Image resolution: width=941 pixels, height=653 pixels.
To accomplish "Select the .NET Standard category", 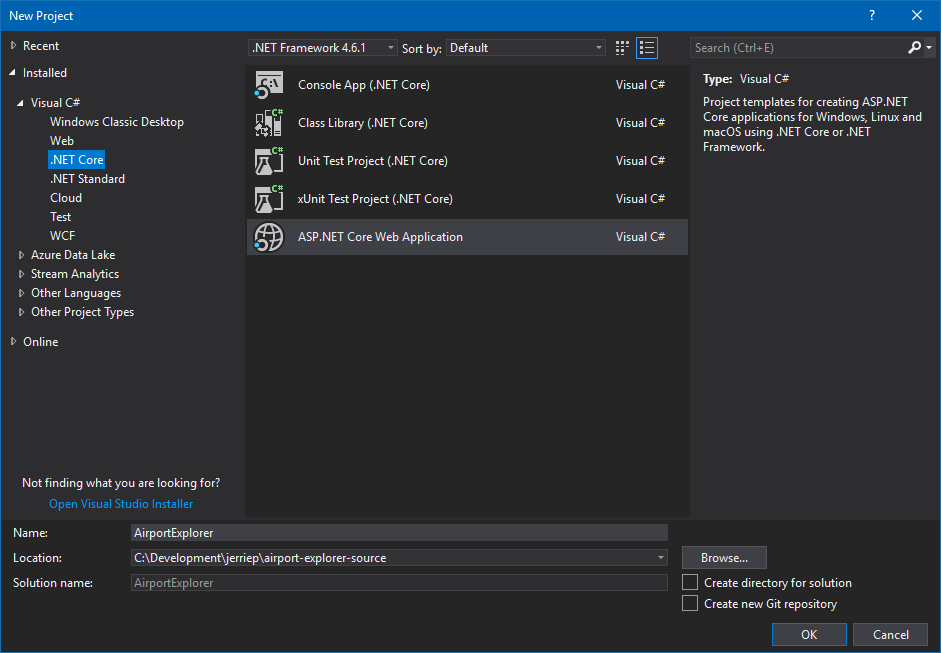I will click(87, 179).
